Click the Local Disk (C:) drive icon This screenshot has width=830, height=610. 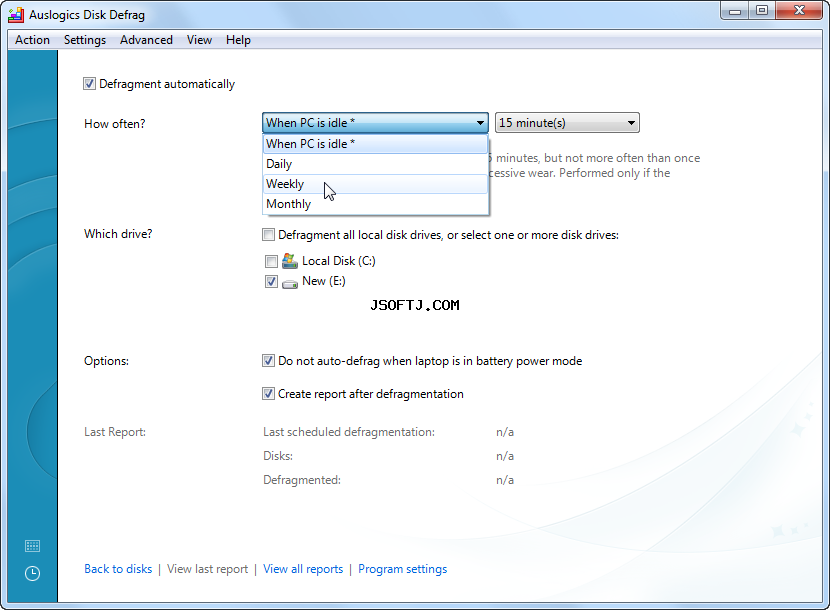tap(290, 261)
